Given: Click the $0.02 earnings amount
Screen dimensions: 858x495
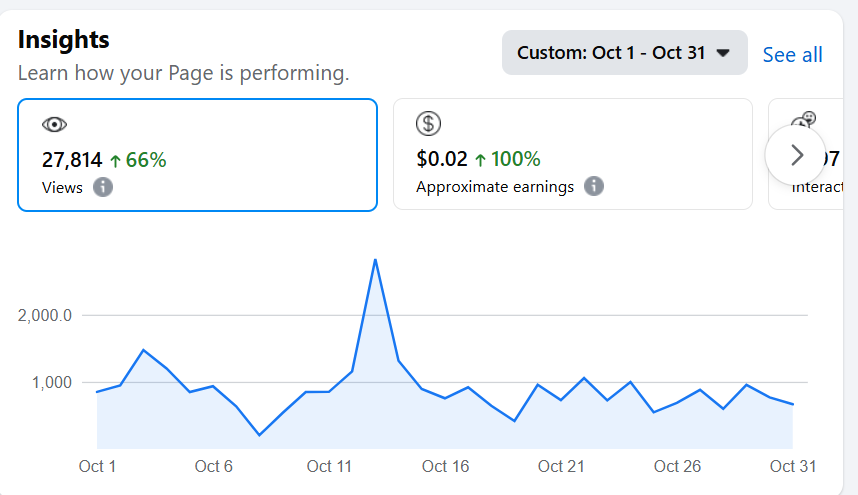Looking at the screenshot, I should tap(441, 159).
